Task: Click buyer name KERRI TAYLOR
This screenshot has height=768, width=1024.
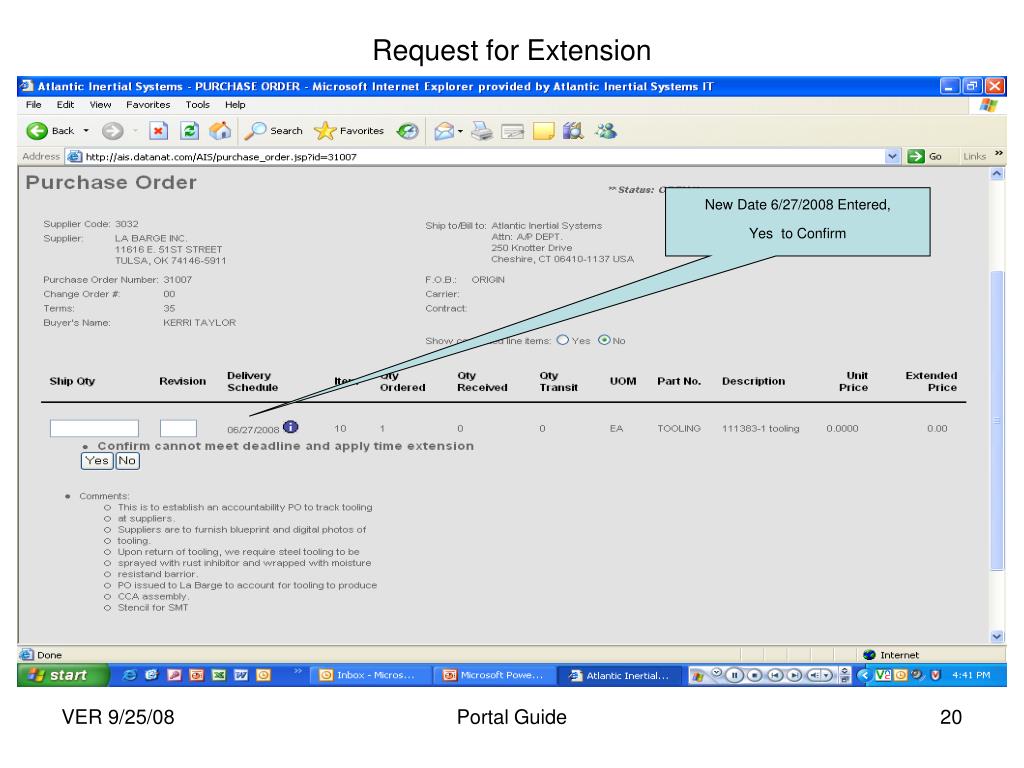Action: coord(199,323)
